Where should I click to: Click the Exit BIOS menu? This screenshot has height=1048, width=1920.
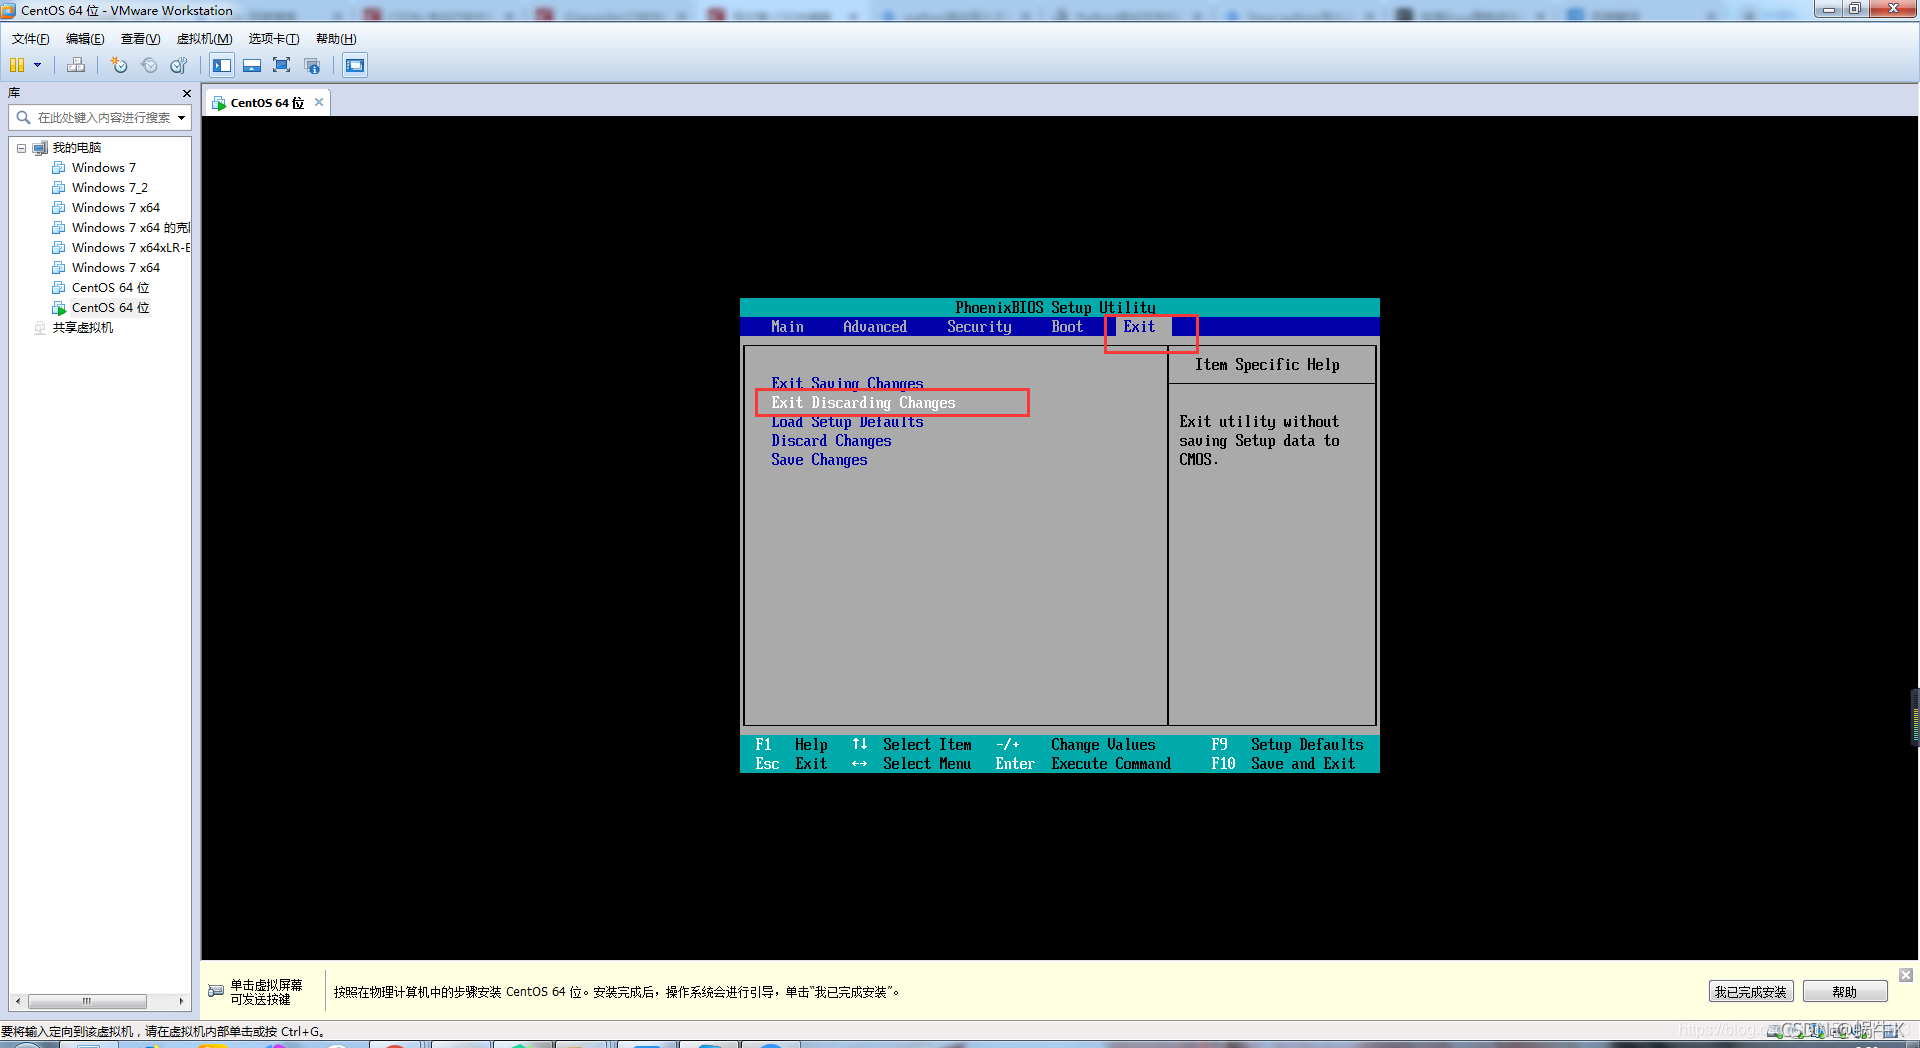click(x=1139, y=327)
